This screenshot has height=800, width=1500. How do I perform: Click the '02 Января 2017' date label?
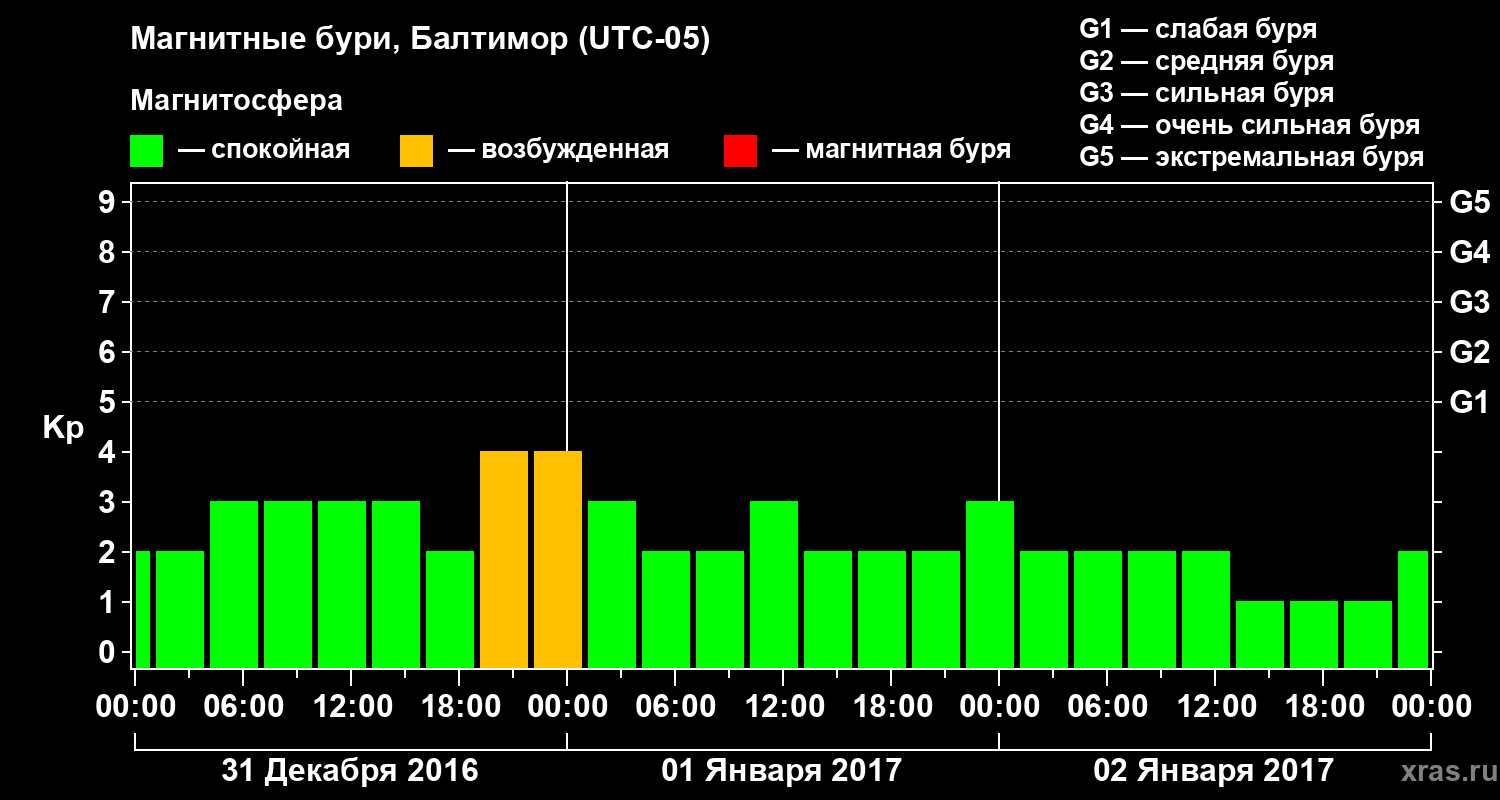1214,771
